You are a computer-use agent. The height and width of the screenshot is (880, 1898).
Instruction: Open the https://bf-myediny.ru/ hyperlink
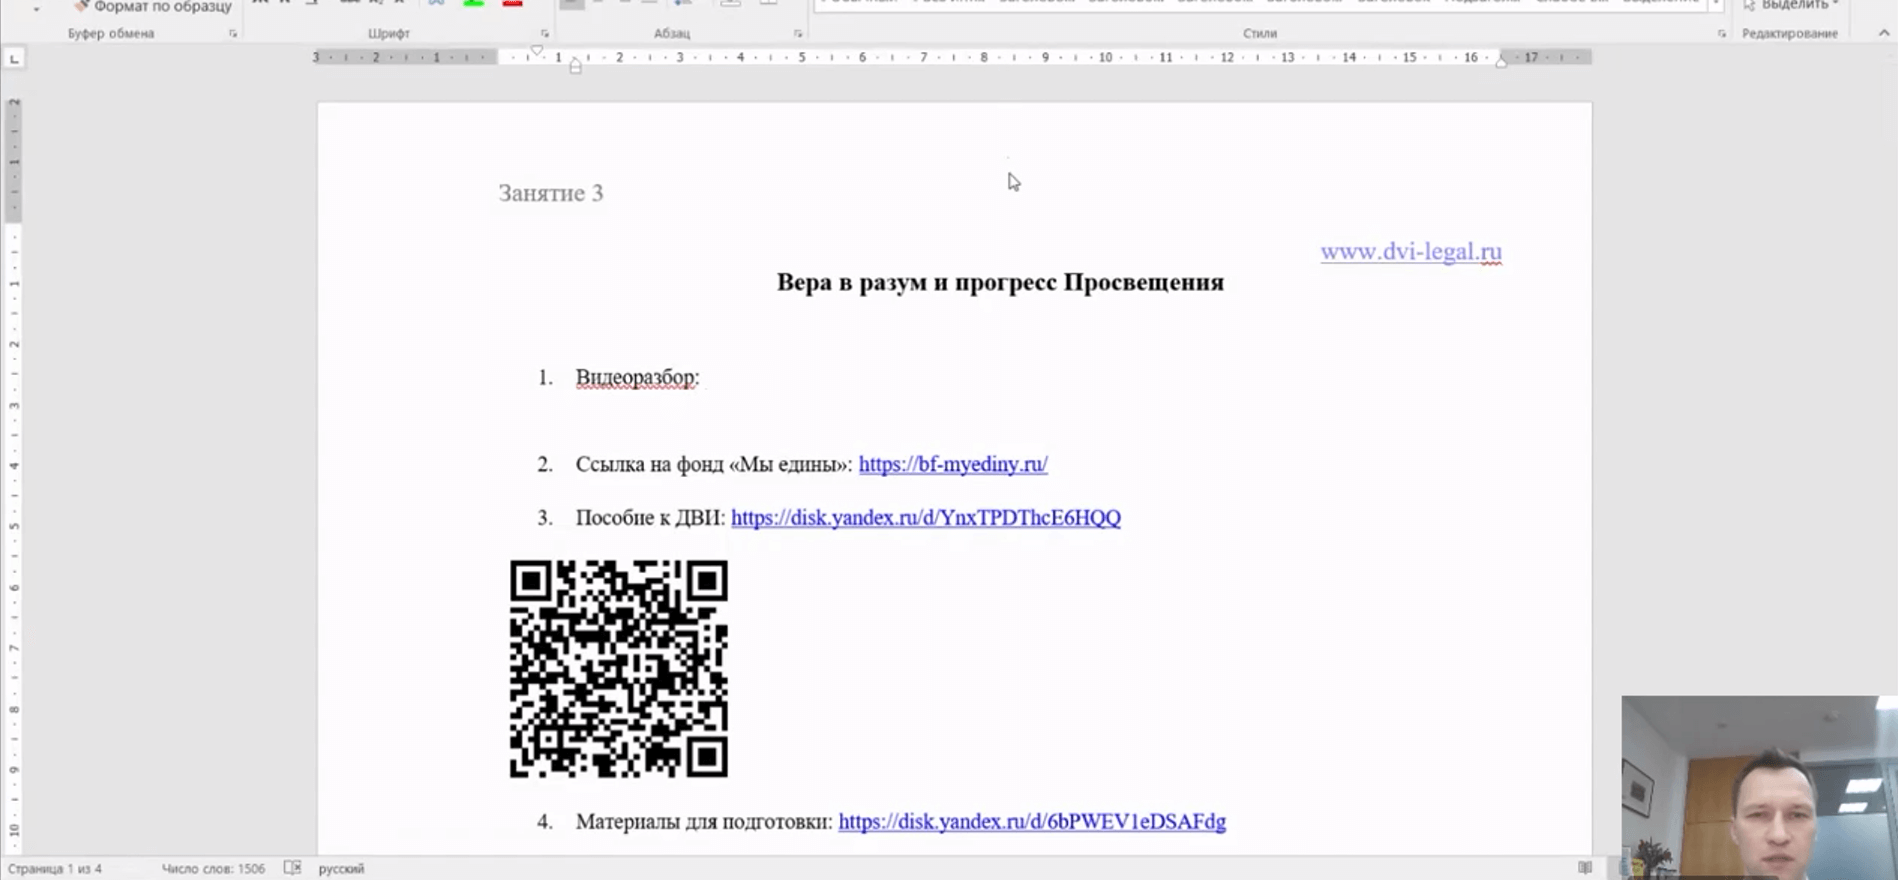[953, 464]
